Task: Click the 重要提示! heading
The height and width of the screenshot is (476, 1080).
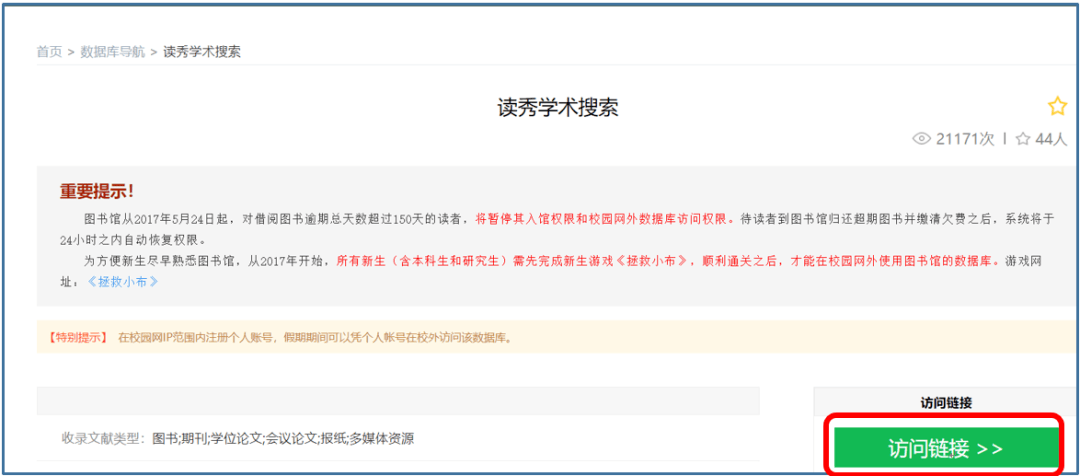Action: pyautogui.click(x=97, y=192)
